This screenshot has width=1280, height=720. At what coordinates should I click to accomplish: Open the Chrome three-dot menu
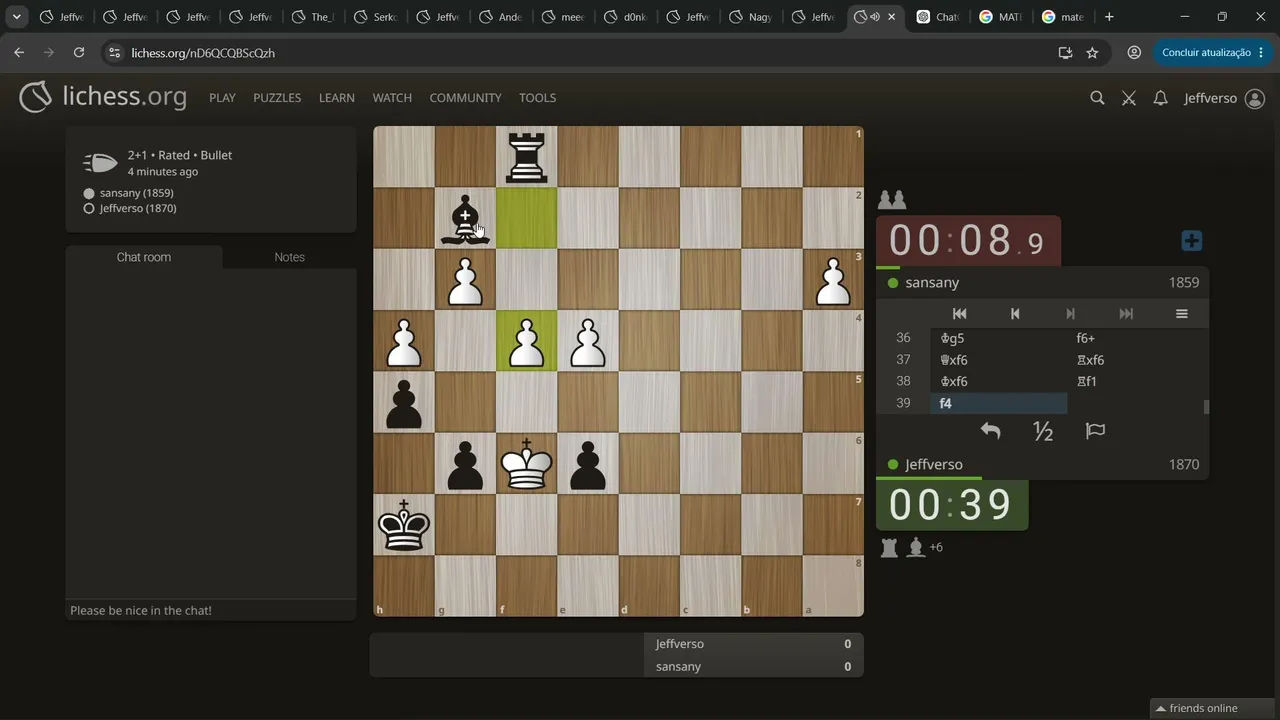pyautogui.click(x=1262, y=53)
